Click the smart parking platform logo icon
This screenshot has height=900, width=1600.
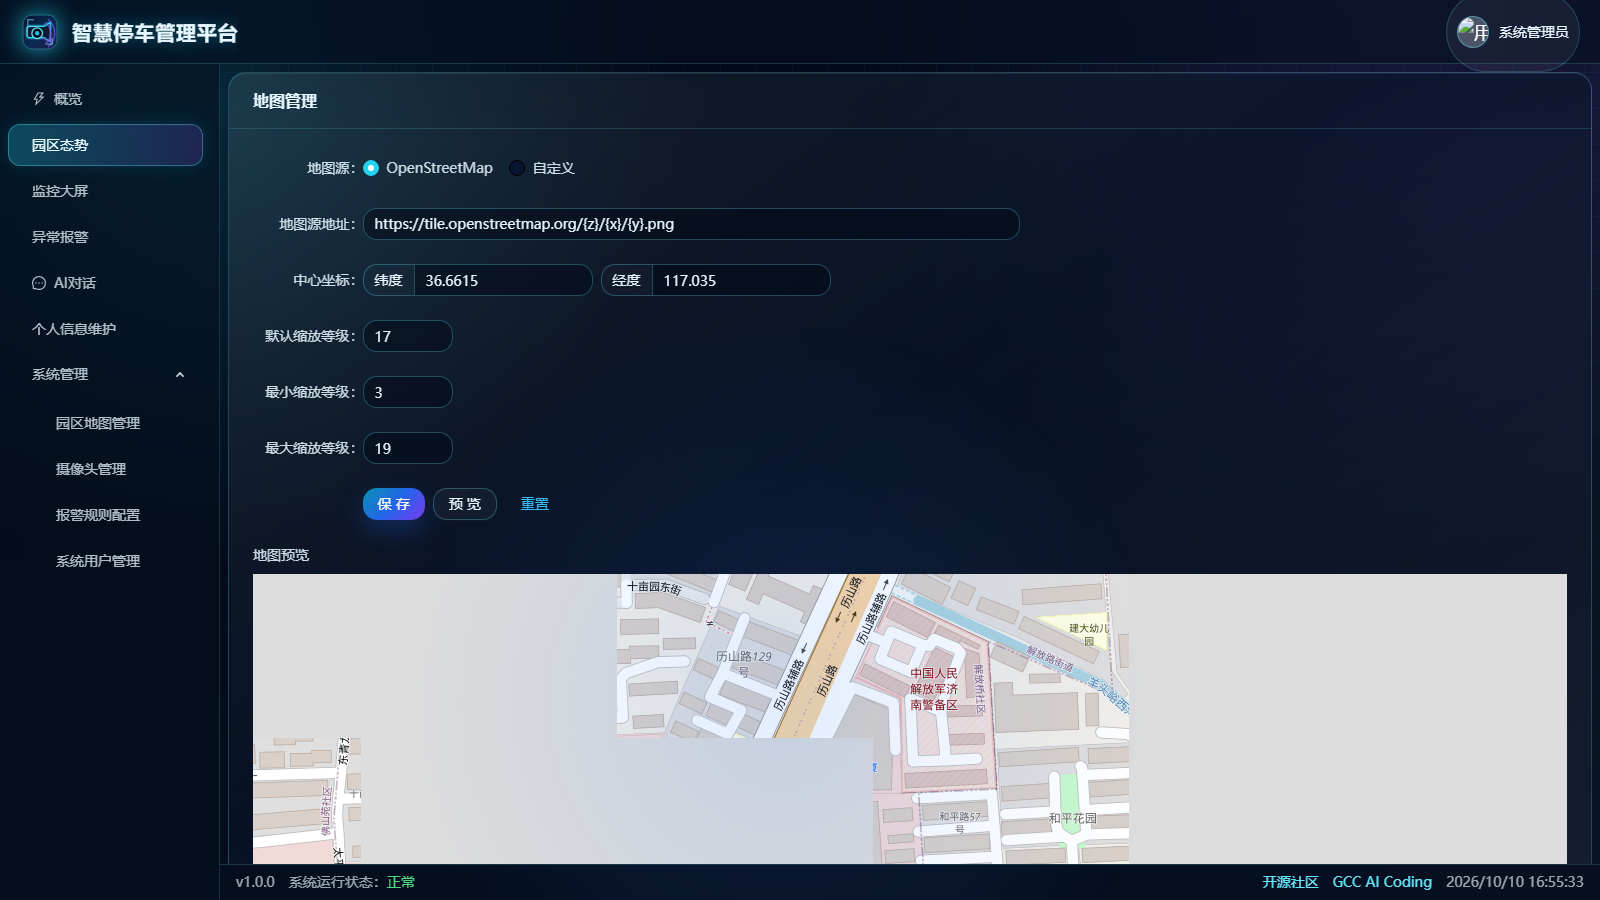coord(40,32)
